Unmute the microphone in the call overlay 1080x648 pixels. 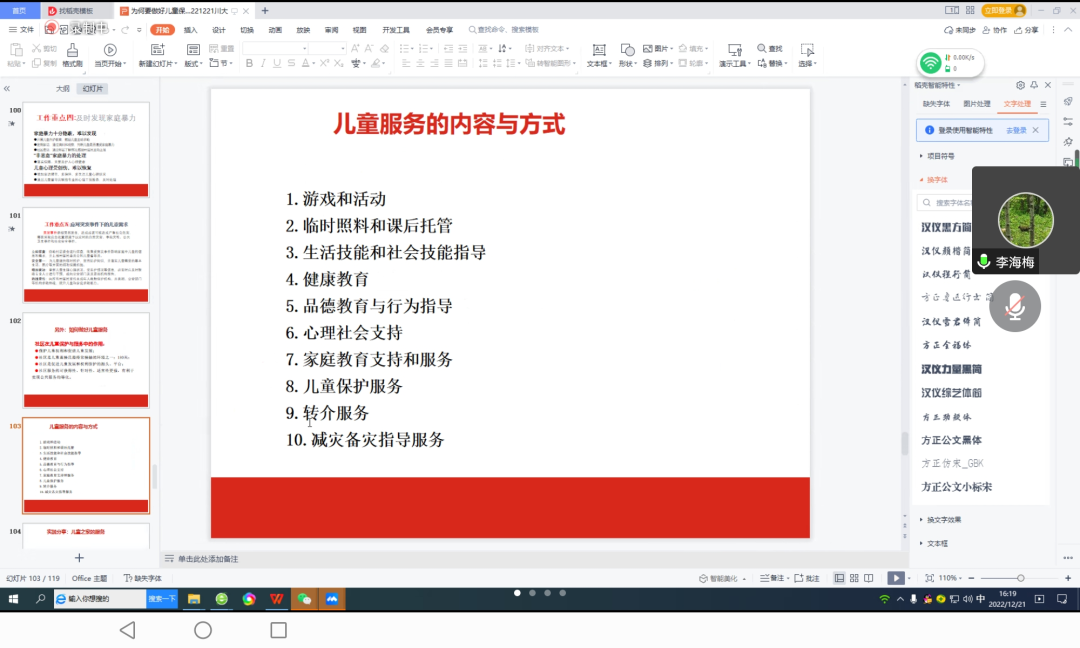coord(1015,306)
